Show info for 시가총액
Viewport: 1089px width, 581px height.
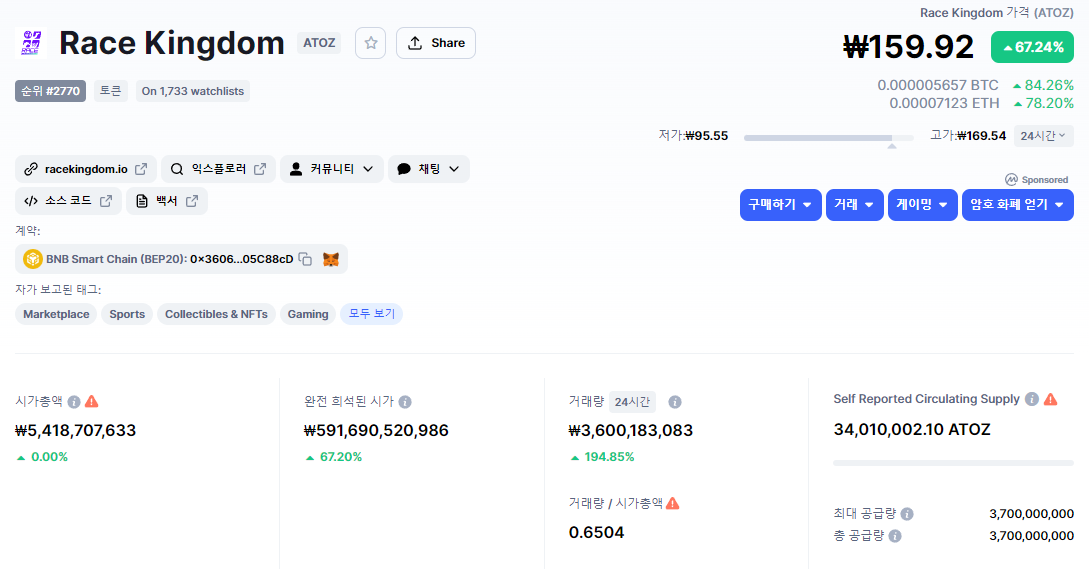74,402
